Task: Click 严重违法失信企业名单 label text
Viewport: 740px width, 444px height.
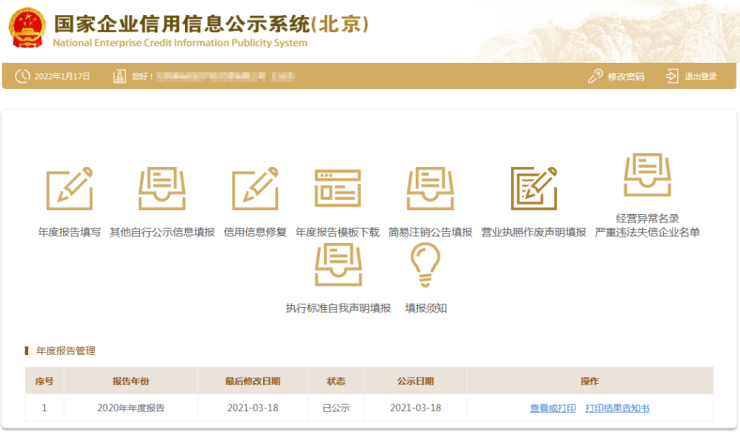Action: pos(647,233)
